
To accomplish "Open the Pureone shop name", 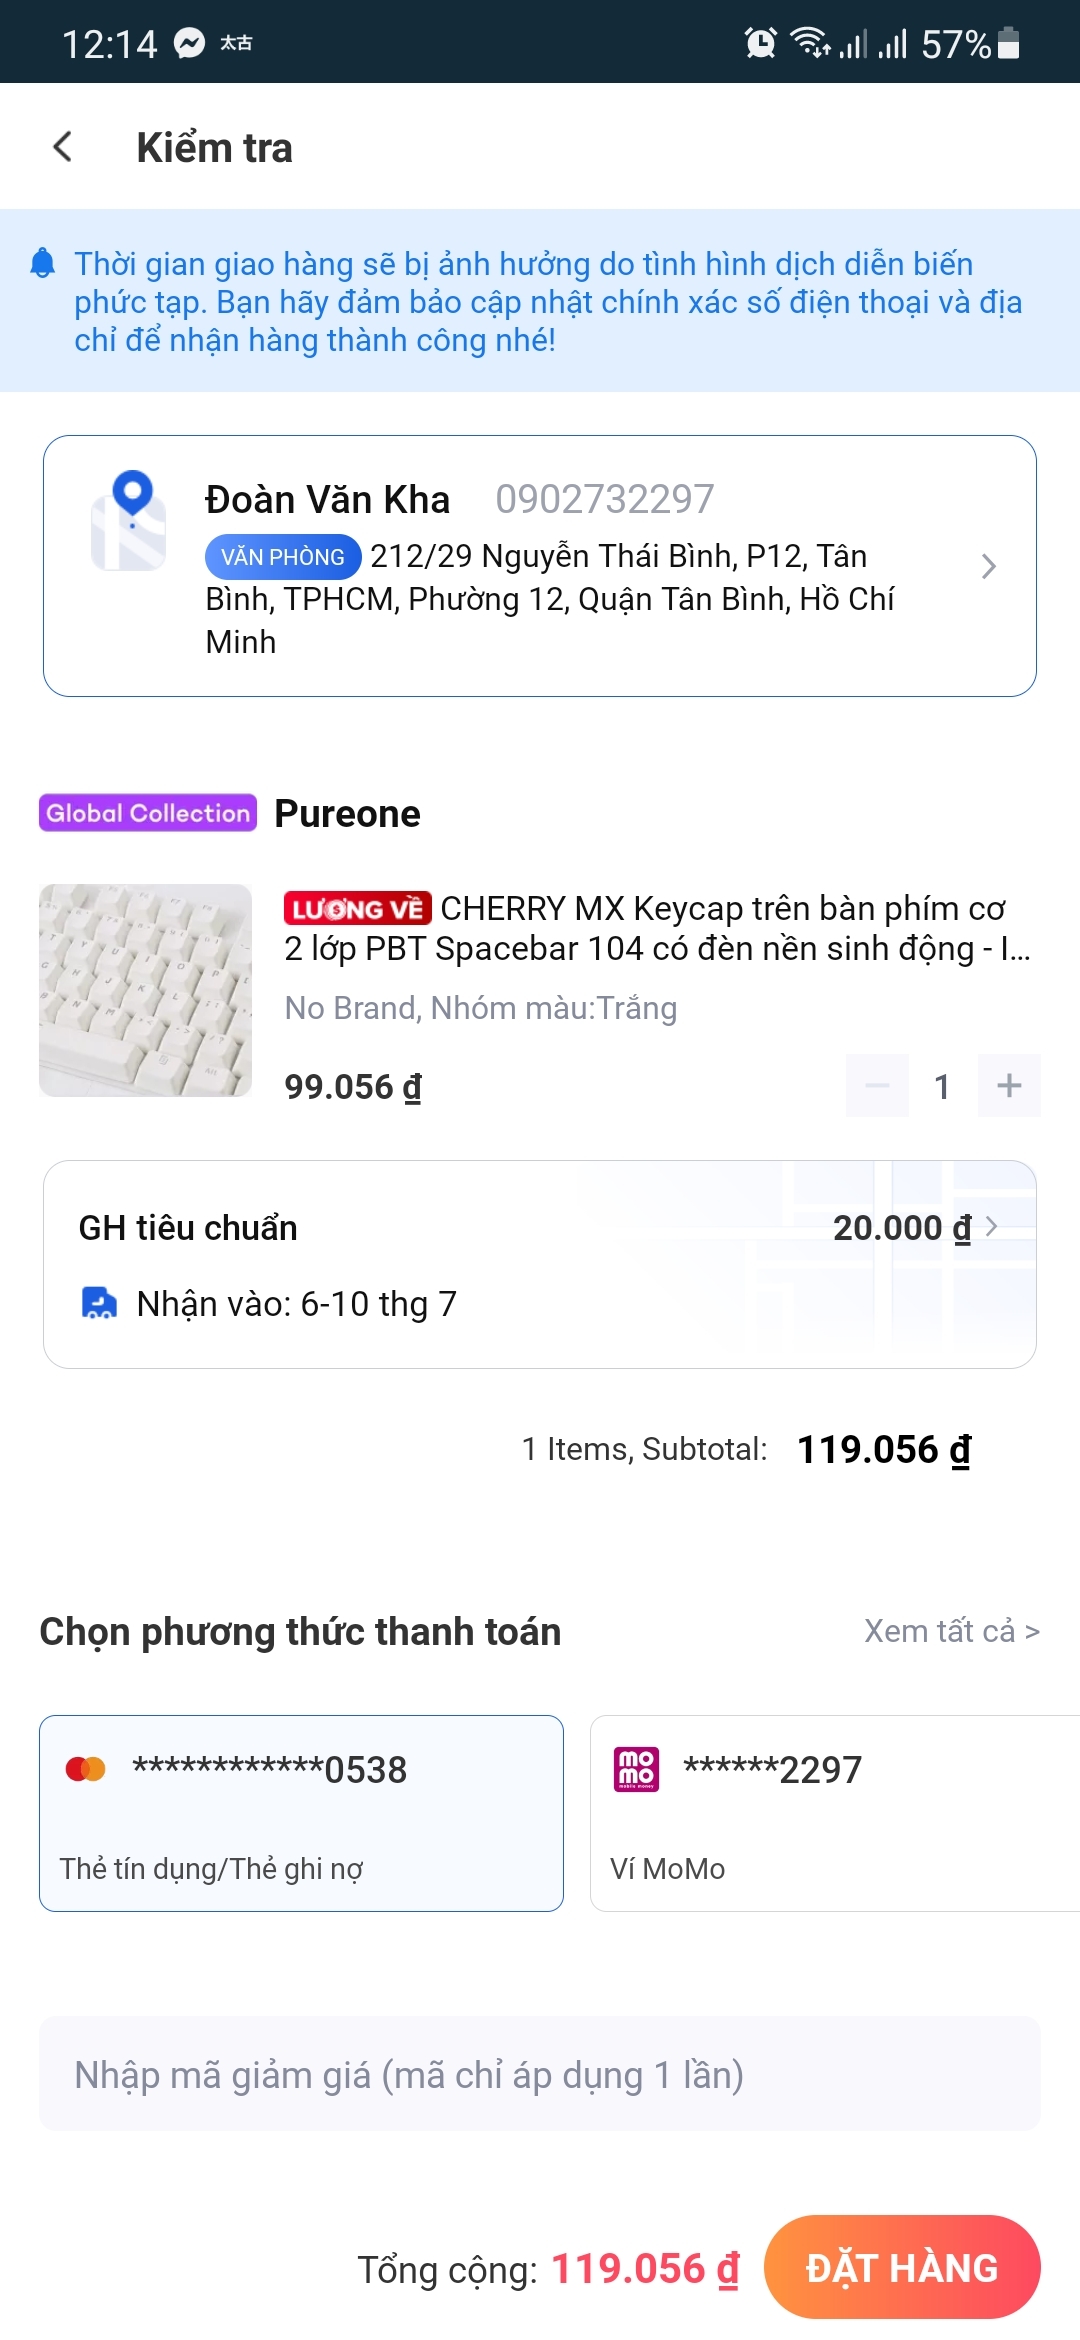I will point(347,813).
